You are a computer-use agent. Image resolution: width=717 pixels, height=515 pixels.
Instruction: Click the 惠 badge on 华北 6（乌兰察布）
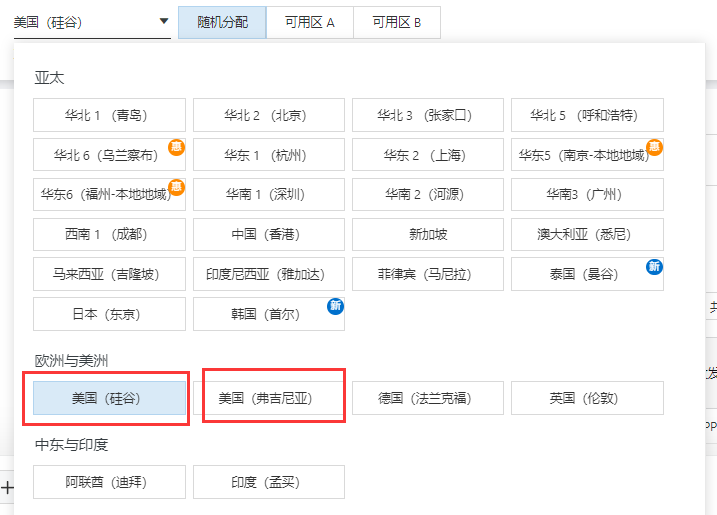[176, 147]
